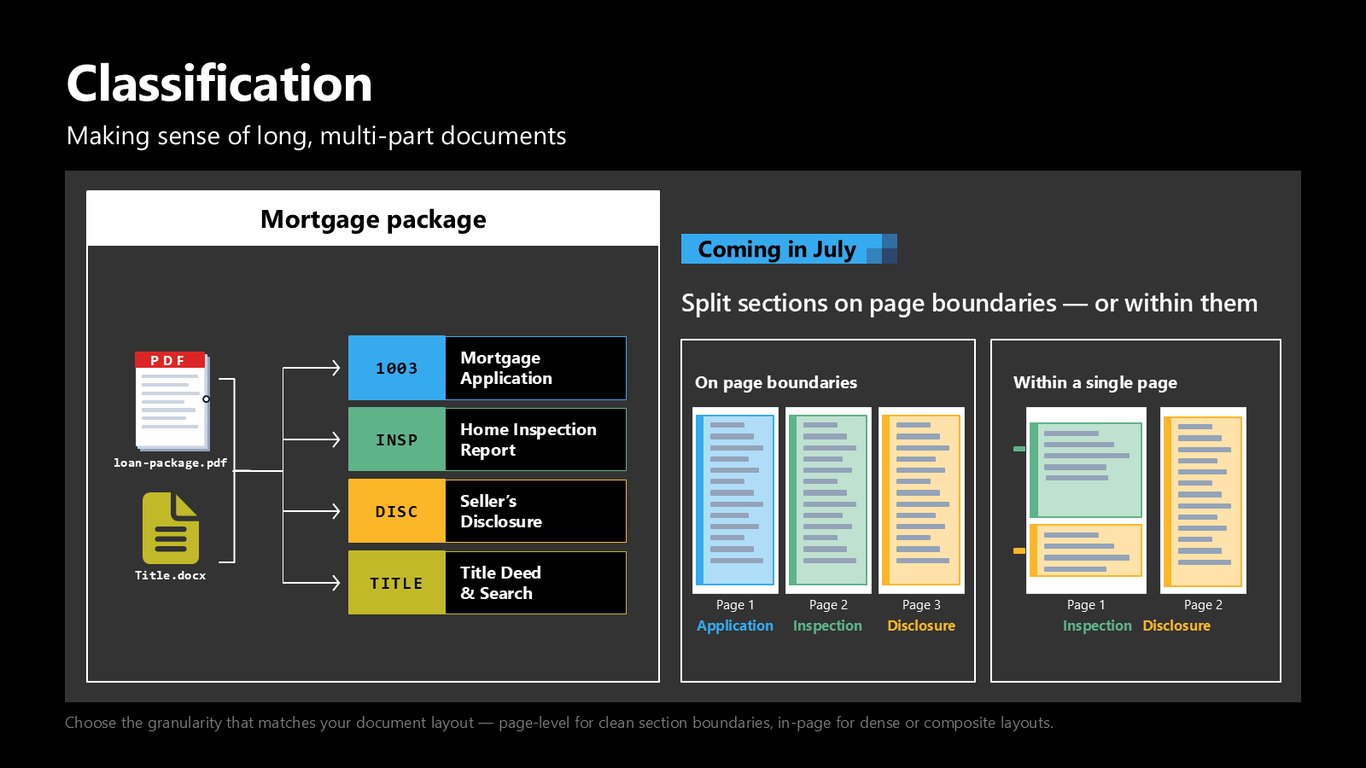Screen dimensions: 1366x768
Task: Click the Page 3 caption
Action: pyautogui.click(x=921, y=605)
